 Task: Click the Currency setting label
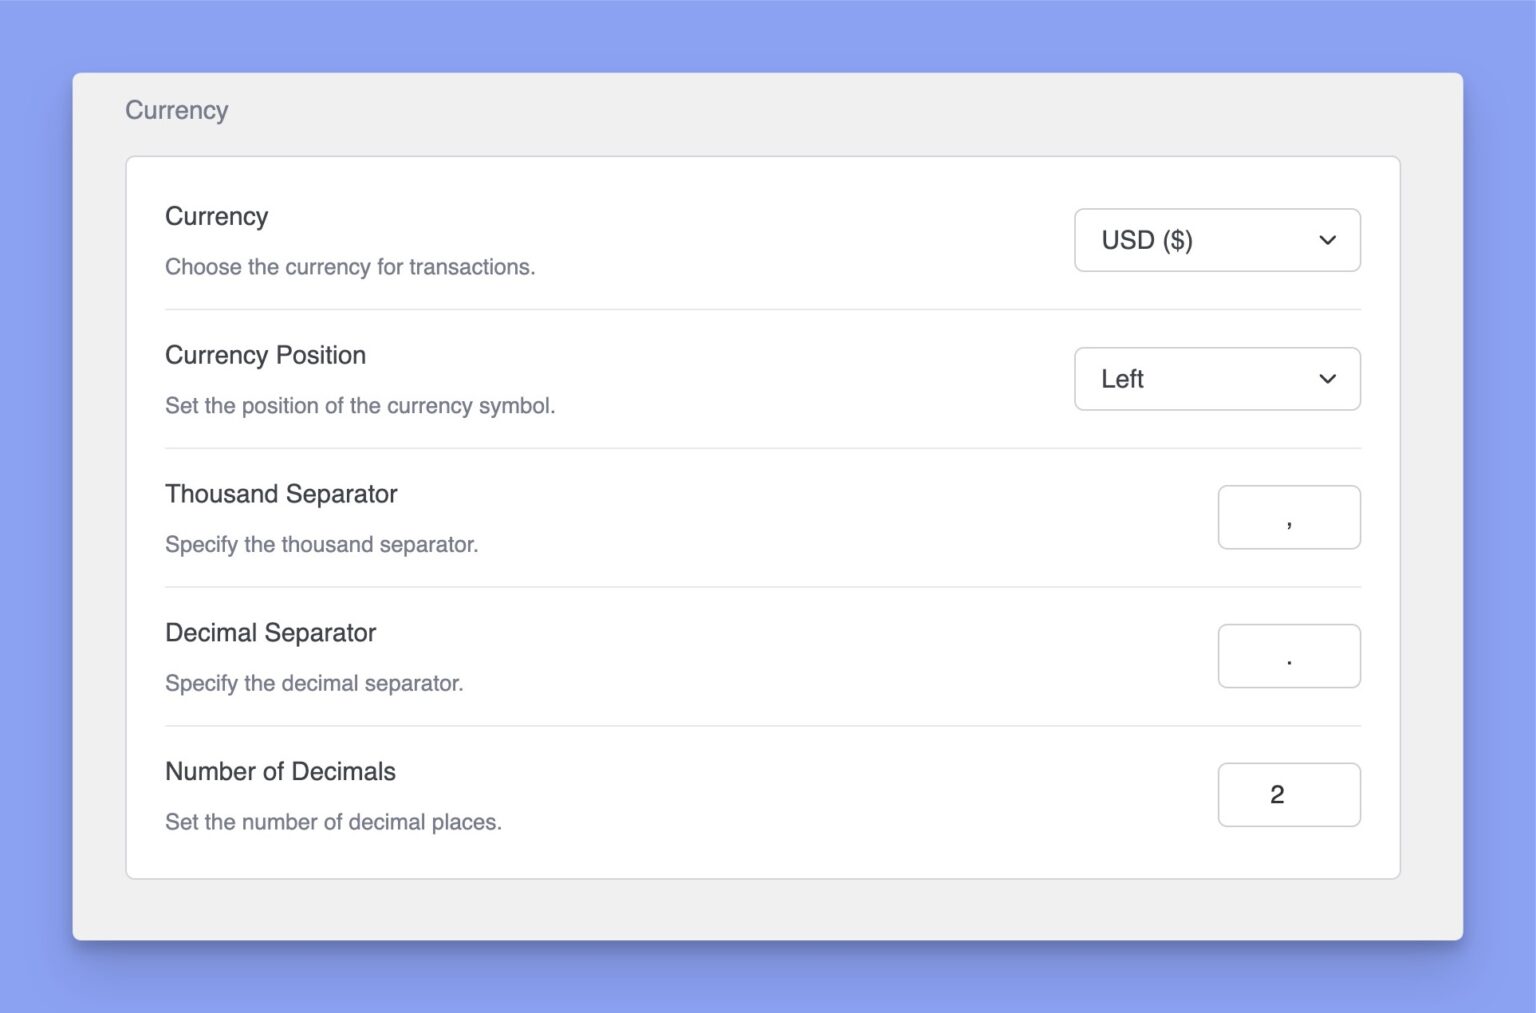tap(217, 217)
